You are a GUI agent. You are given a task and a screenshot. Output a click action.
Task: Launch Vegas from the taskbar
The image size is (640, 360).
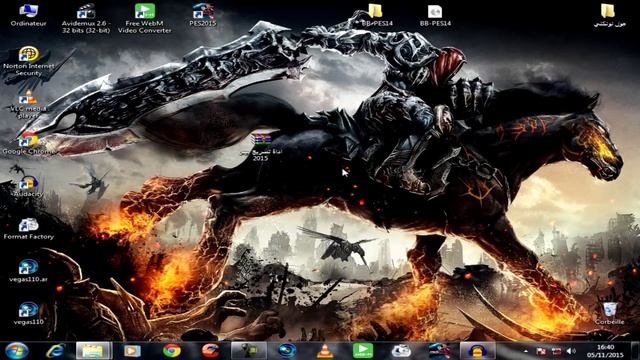(x=287, y=351)
